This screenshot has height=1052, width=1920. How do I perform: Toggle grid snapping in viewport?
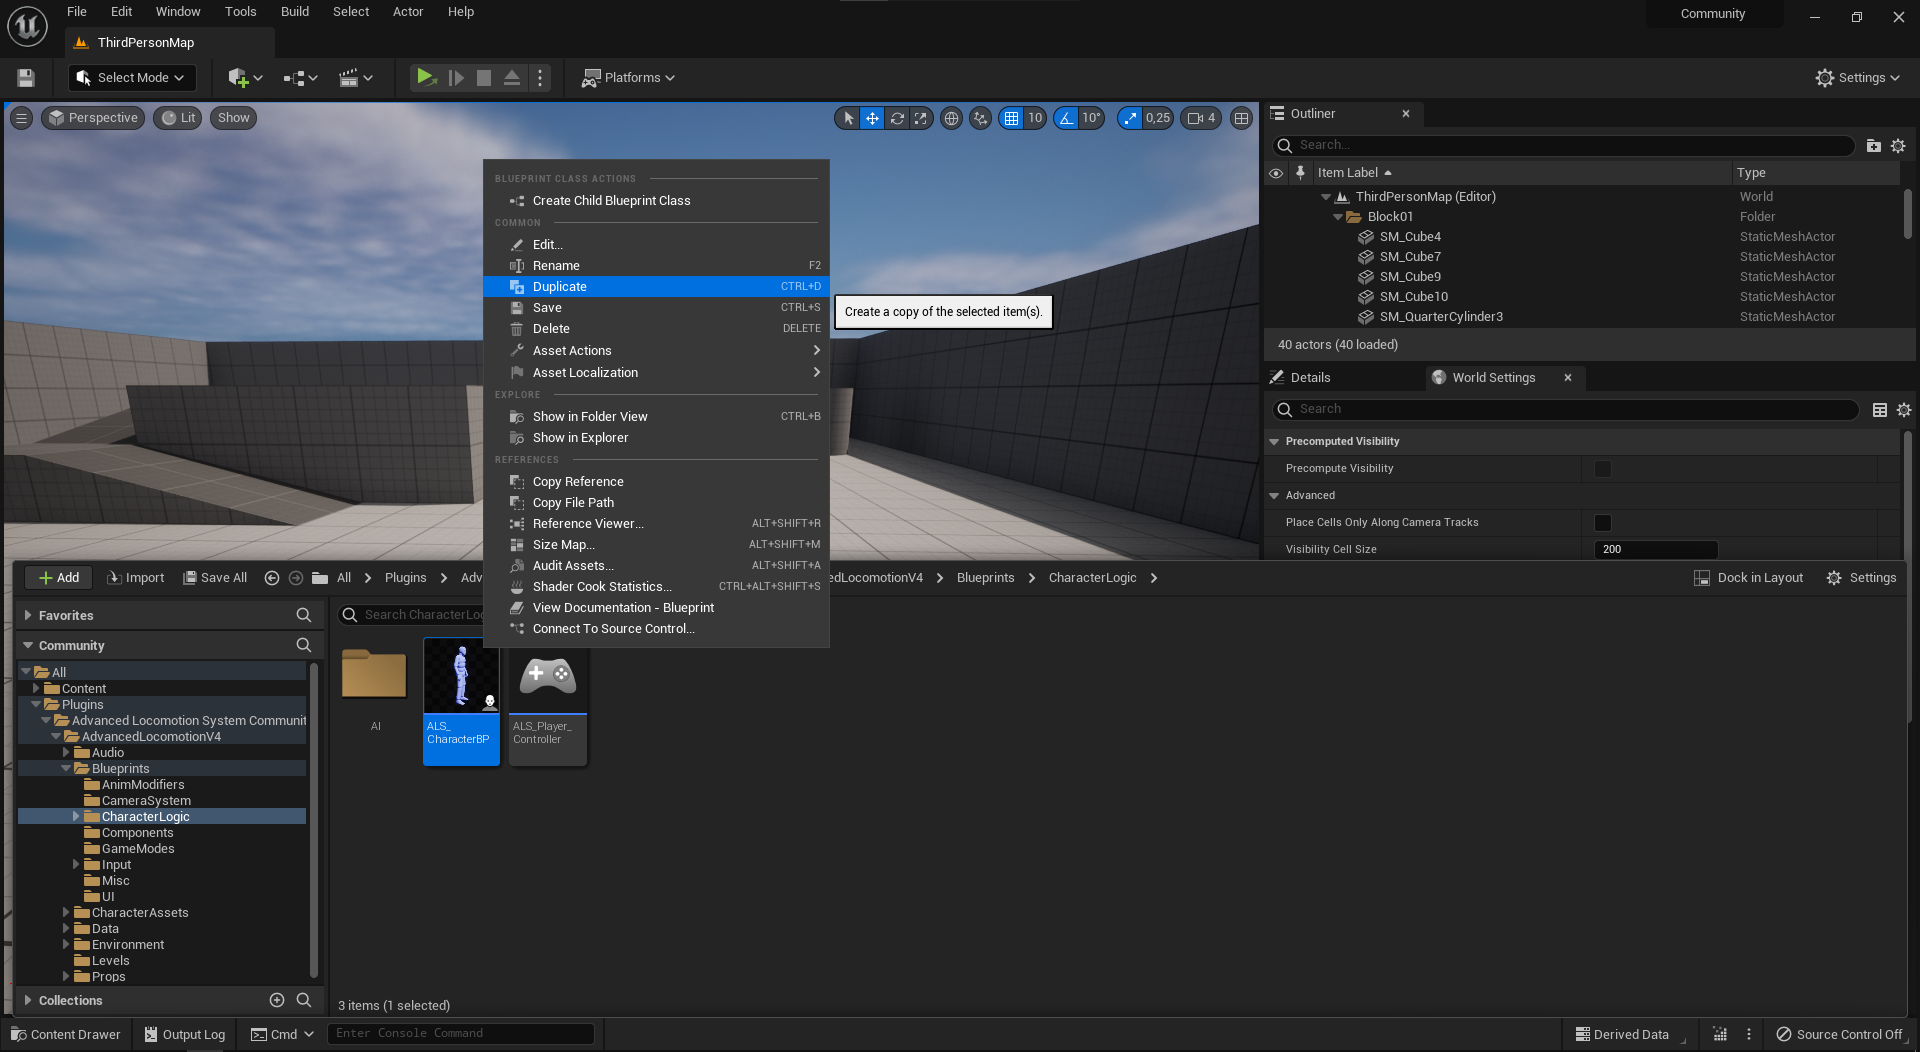click(x=1012, y=118)
